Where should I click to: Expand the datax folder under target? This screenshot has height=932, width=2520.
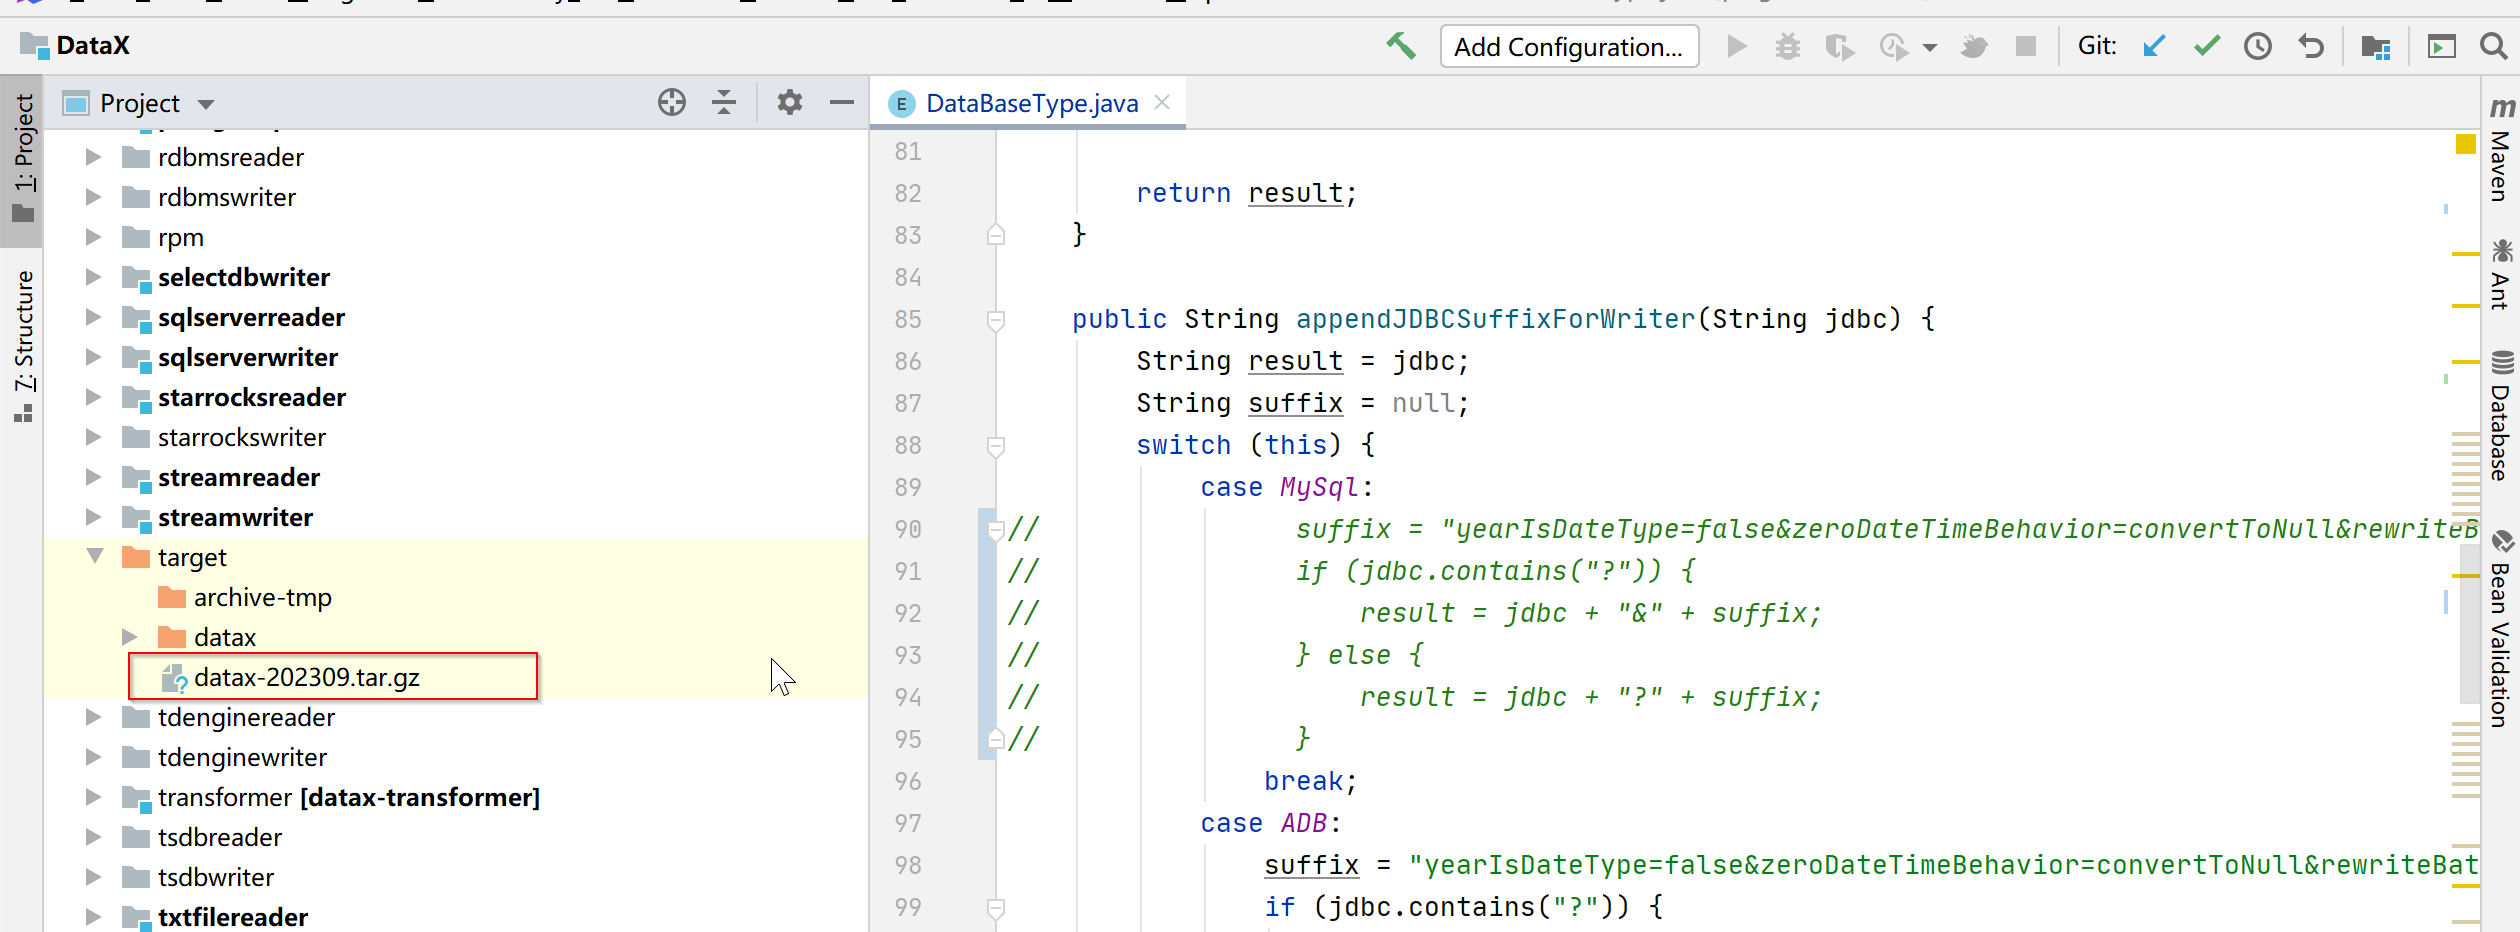point(129,637)
